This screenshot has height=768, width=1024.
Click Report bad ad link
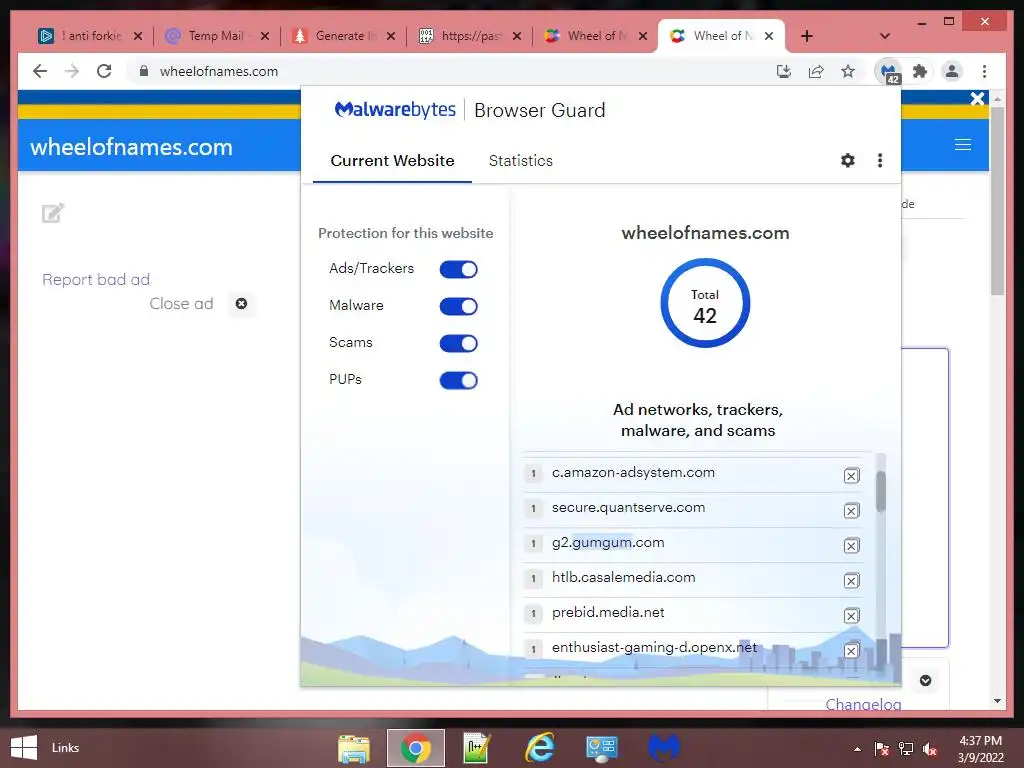96,280
